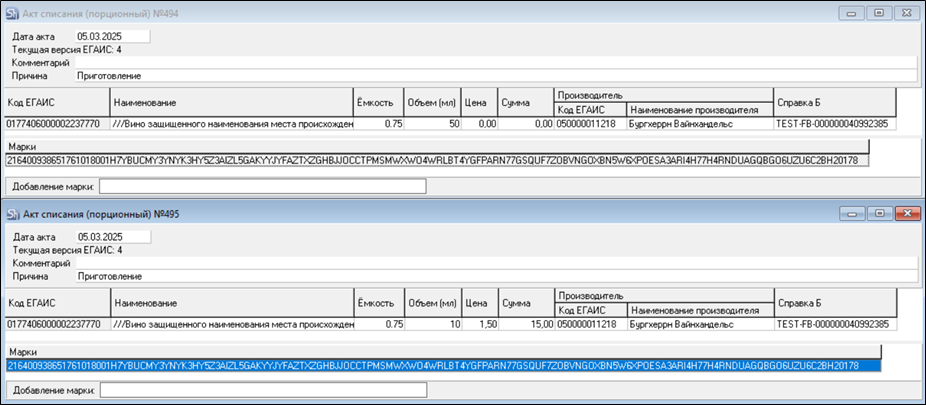
Task: Click the Справка Б column header in act №495
Action: [x=834, y=302]
